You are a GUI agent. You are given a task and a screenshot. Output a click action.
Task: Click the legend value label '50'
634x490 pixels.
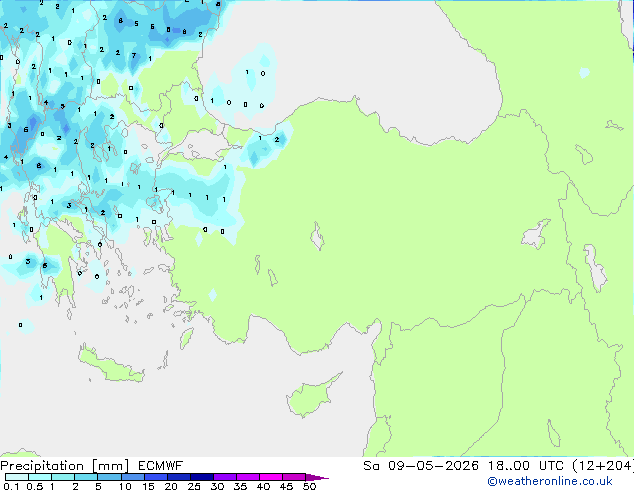click(309, 486)
